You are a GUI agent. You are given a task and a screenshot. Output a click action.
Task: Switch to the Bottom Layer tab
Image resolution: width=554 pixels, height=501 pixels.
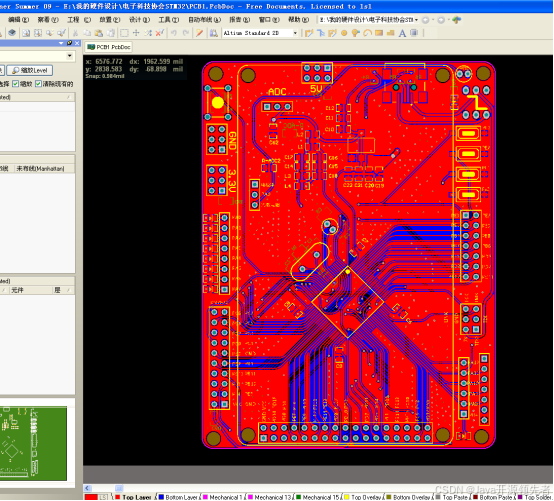[178, 497]
